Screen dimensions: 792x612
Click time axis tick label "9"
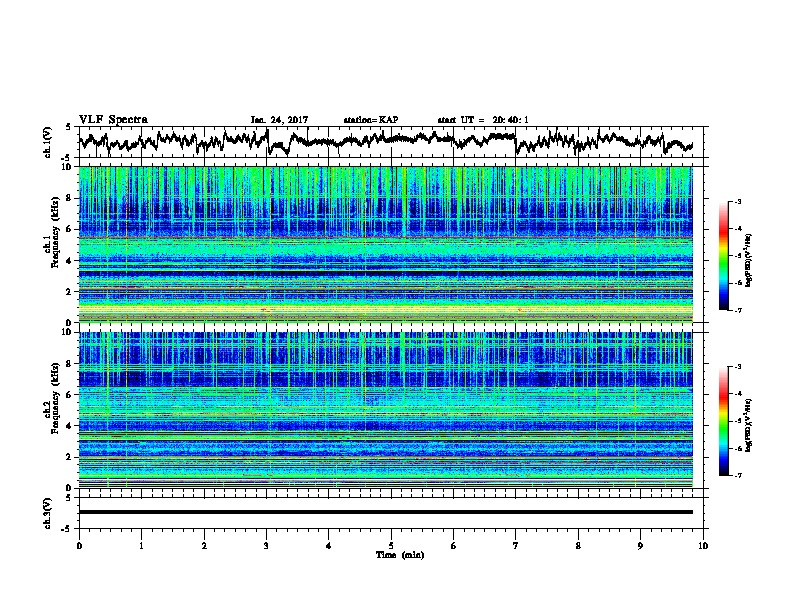(640, 545)
